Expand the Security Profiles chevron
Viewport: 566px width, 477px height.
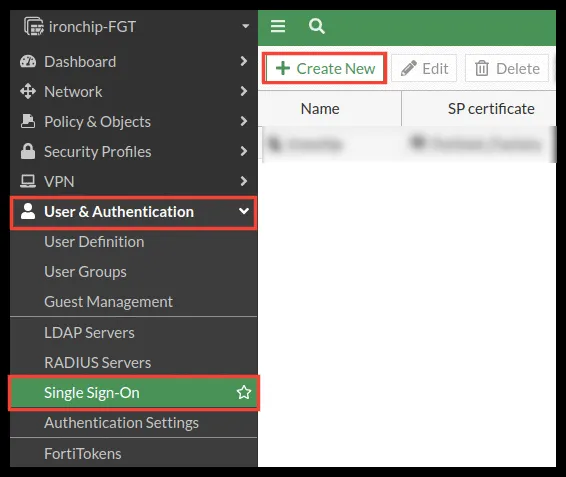(x=244, y=151)
